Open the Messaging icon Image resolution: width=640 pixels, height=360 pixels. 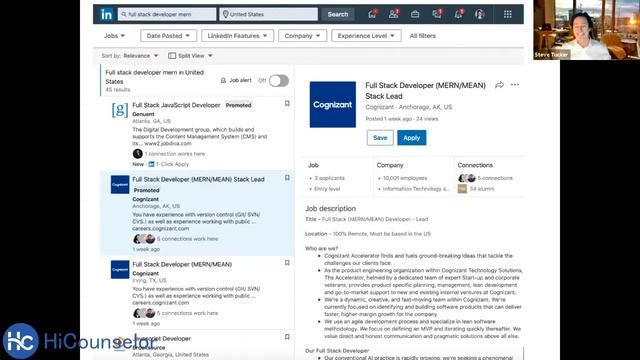pyautogui.click(x=437, y=14)
